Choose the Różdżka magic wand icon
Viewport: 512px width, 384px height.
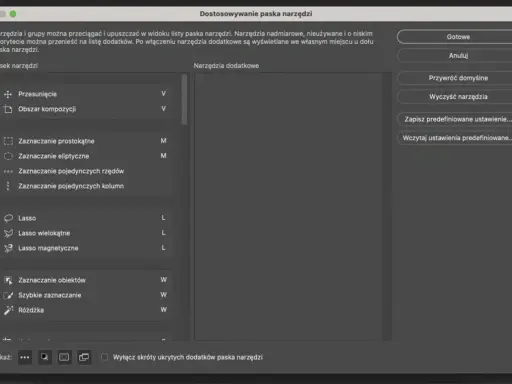tap(8, 310)
